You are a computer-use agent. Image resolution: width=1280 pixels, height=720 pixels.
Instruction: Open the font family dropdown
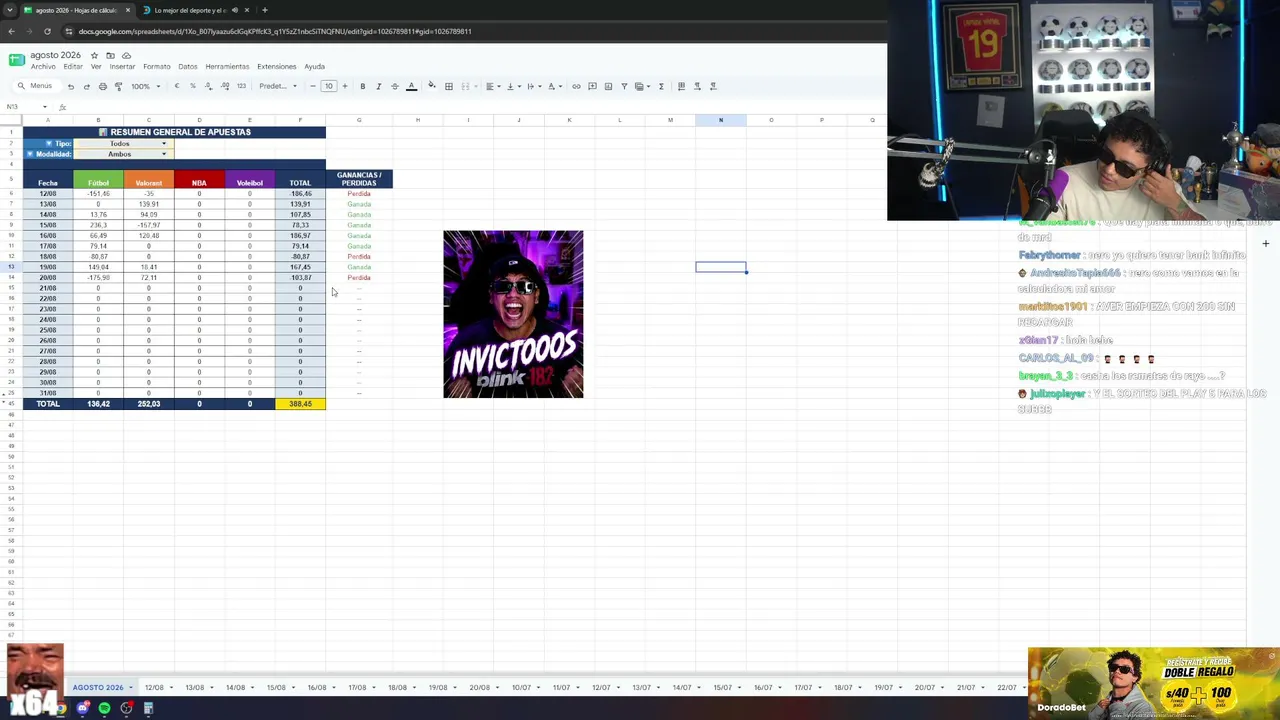pyautogui.click(x=278, y=86)
